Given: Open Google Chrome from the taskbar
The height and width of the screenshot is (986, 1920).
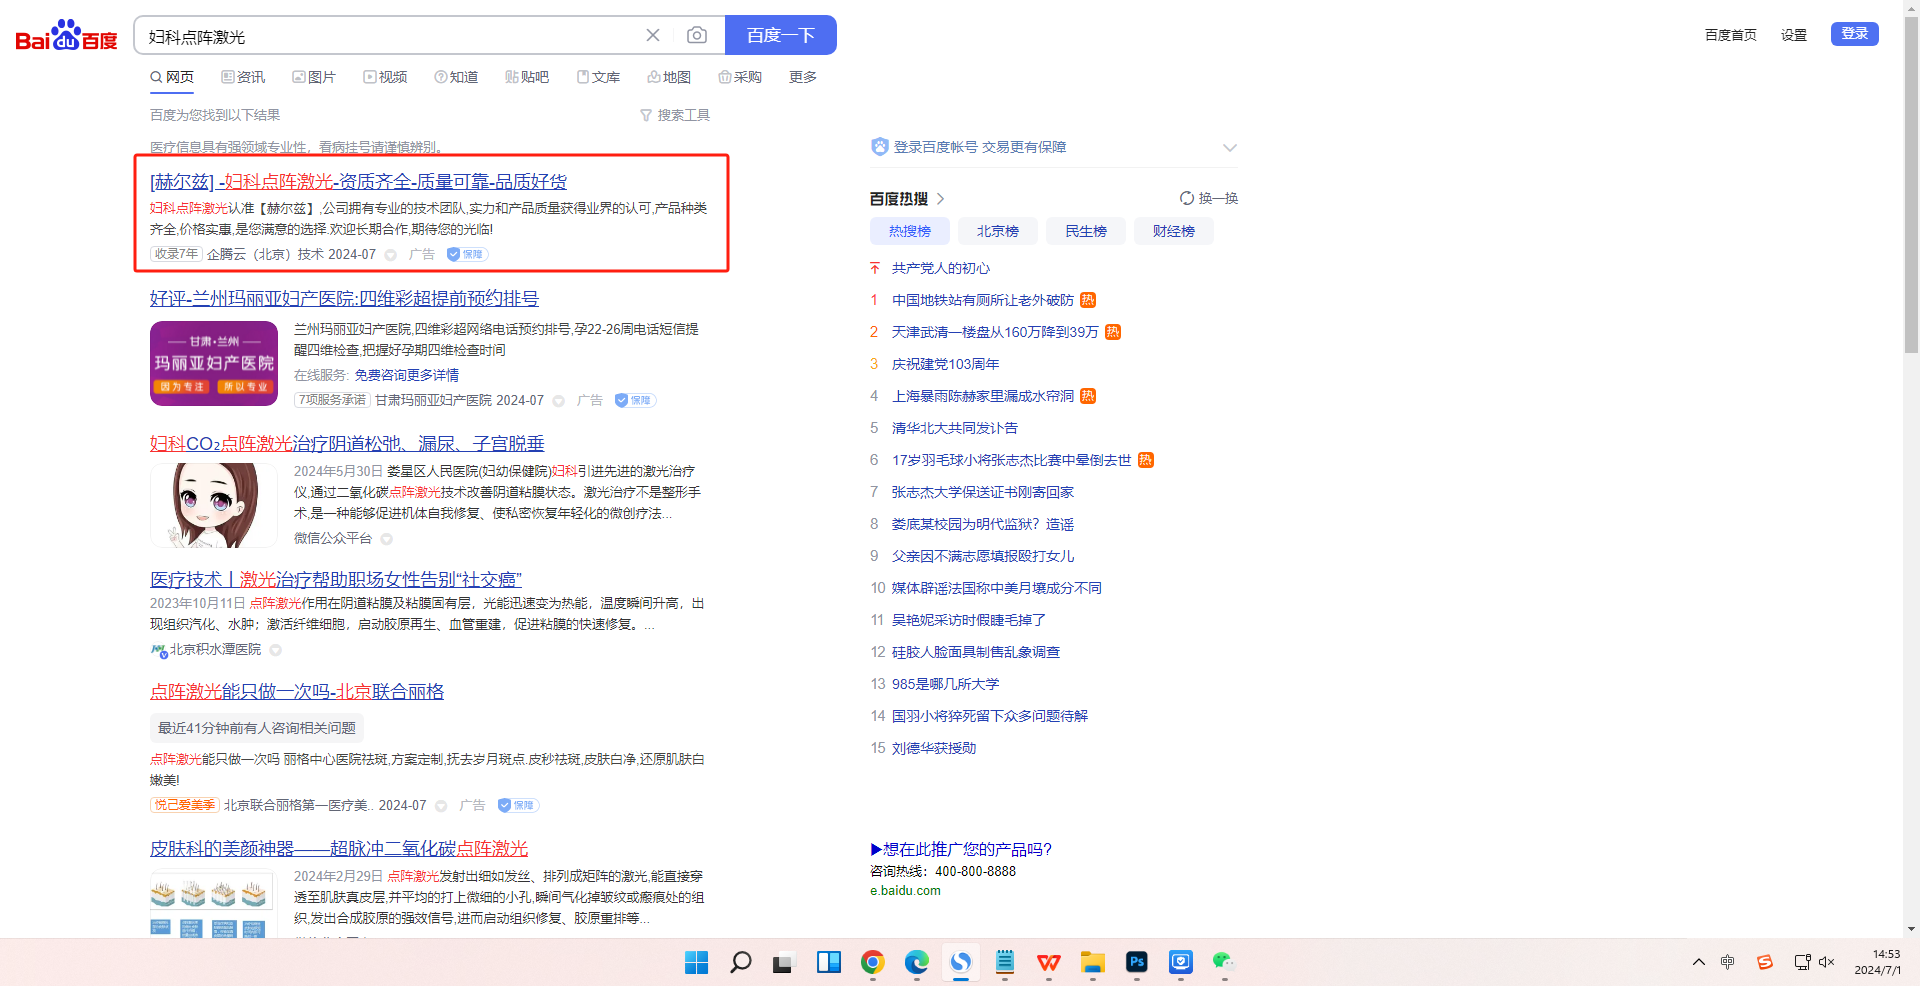Looking at the screenshot, I should click(x=872, y=962).
